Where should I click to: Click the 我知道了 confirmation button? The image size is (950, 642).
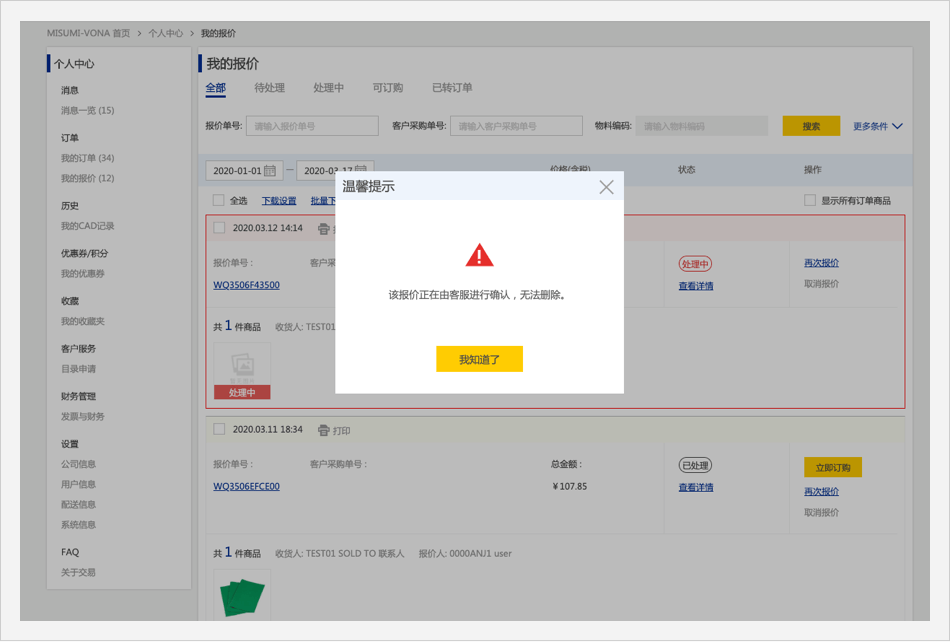479,359
